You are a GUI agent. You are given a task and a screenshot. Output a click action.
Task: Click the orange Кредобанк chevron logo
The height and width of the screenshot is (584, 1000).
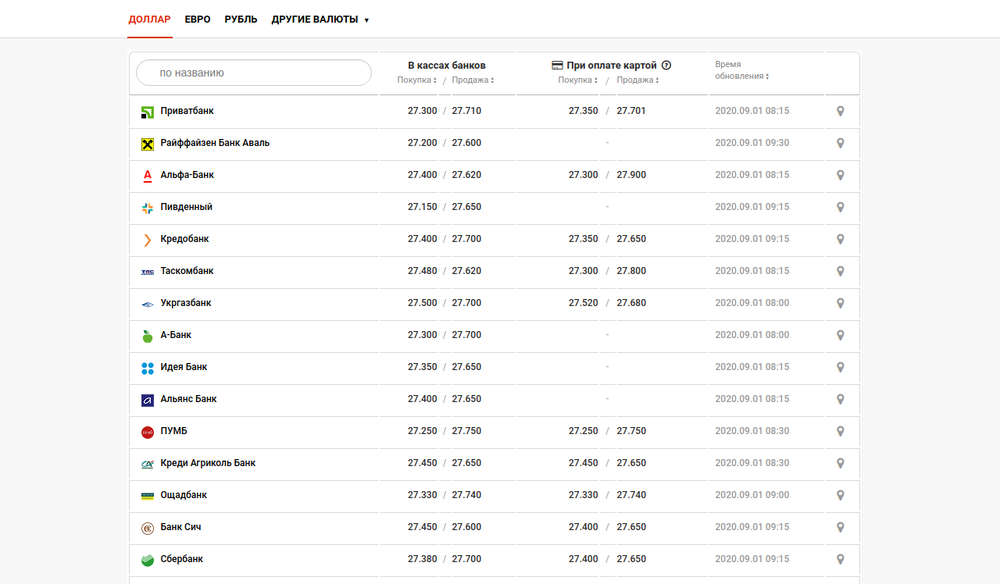[147, 240]
